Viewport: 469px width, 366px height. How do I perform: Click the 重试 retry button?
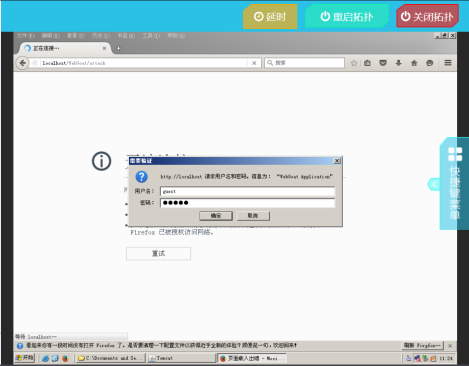[x=158, y=253]
